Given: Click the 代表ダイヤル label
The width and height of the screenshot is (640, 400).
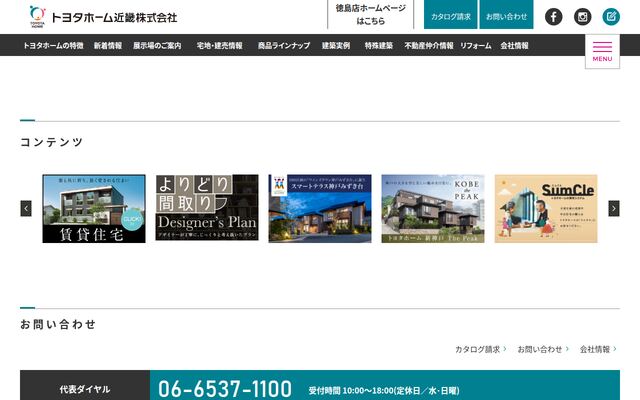Looking at the screenshot, I should [x=85, y=389].
